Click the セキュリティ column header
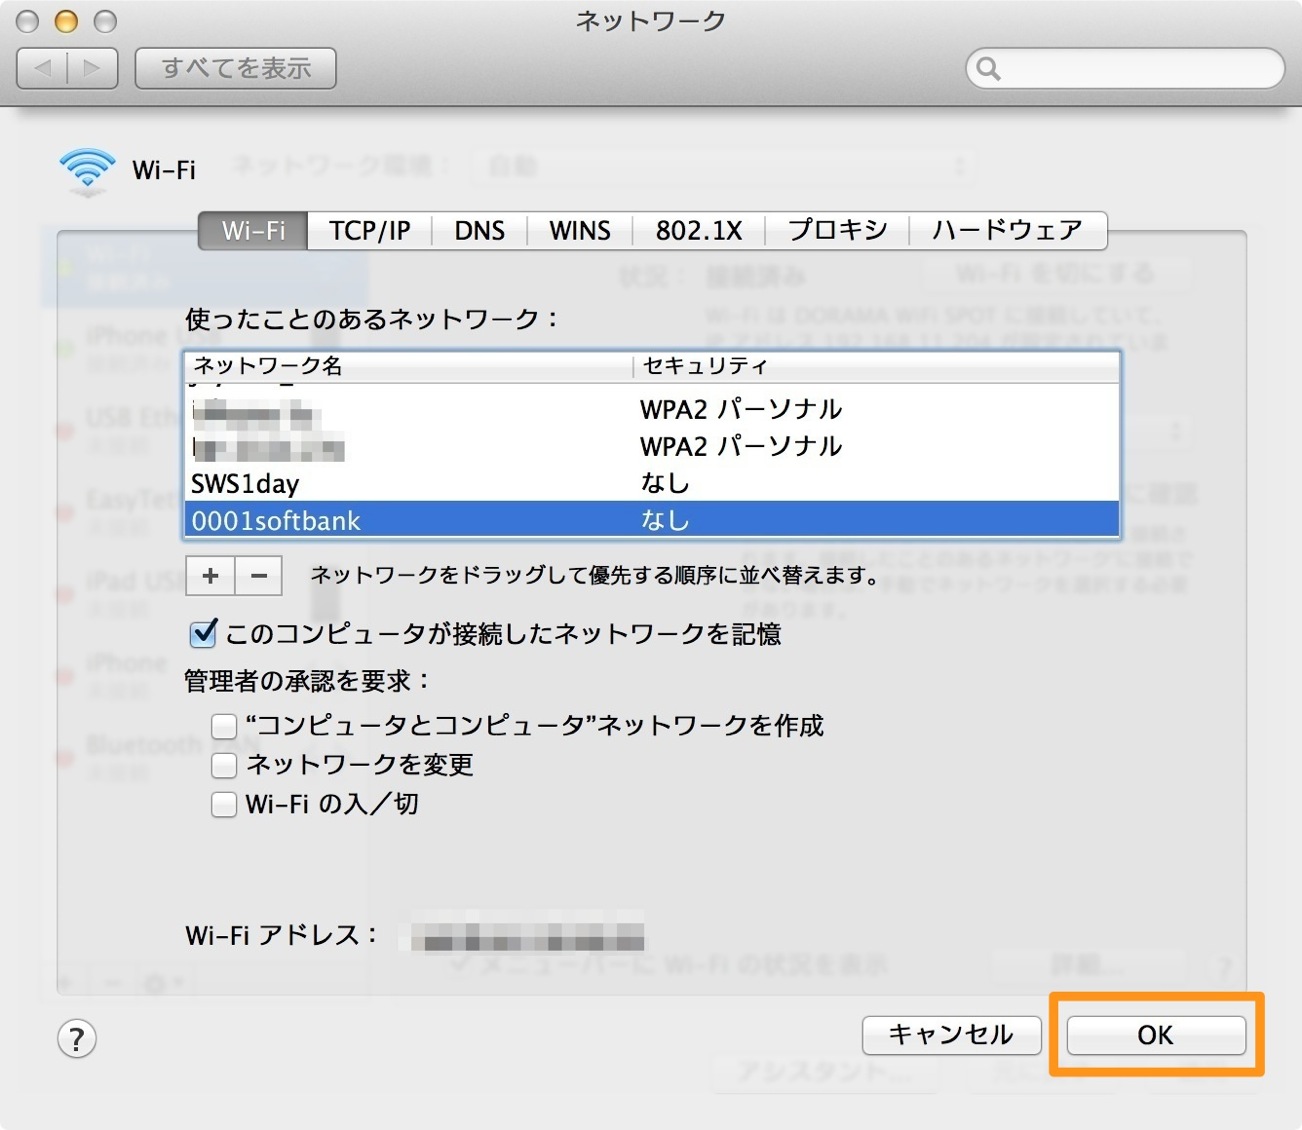 tap(876, 366)
